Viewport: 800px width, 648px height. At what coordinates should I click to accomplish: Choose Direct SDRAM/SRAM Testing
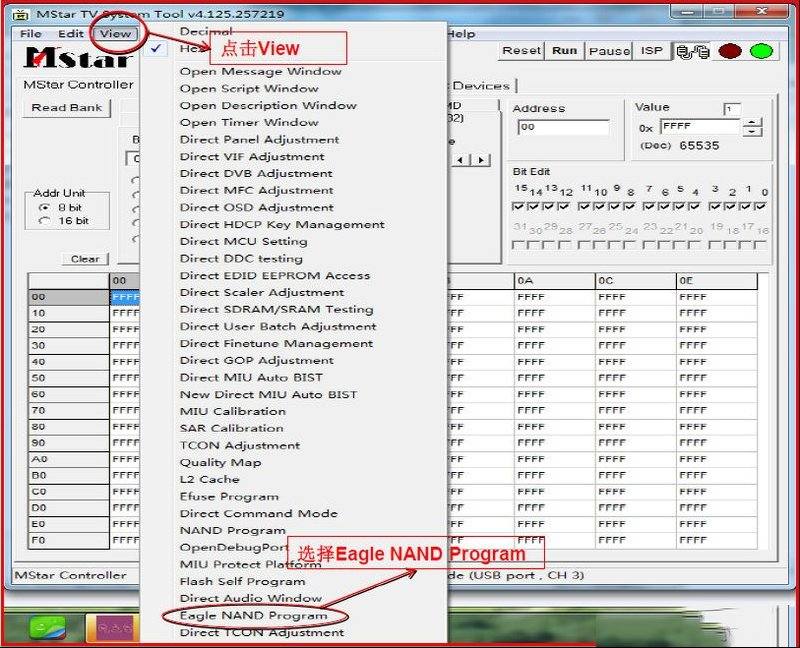[277, 309]
